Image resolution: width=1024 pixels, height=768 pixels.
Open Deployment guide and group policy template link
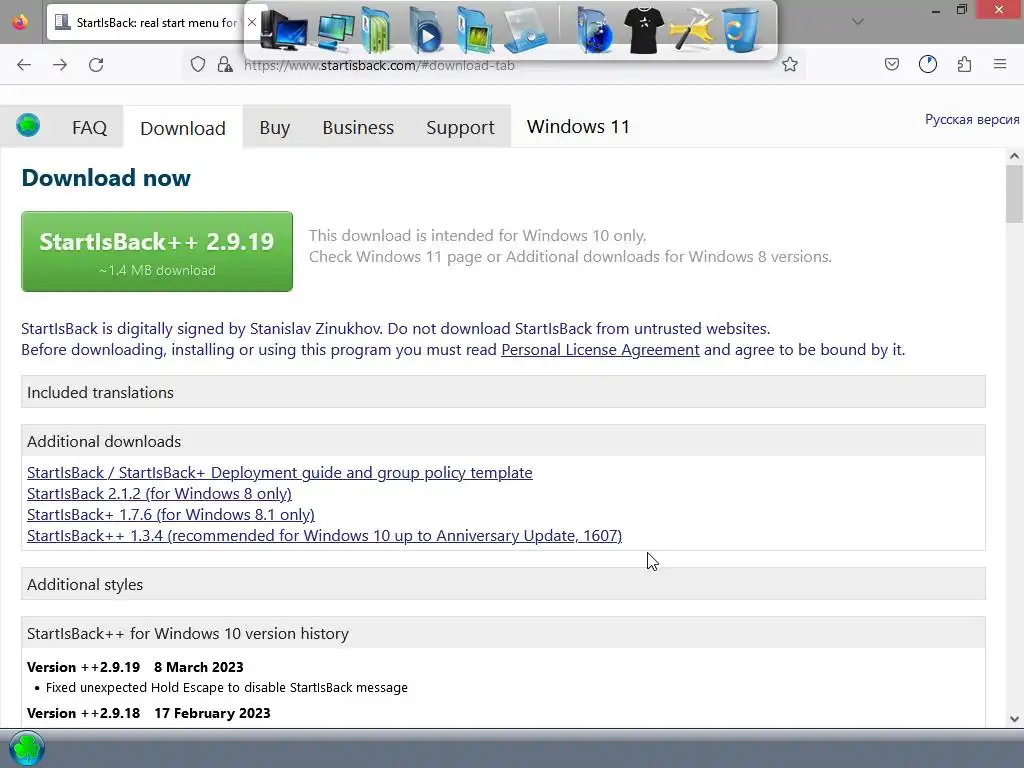point(280,472)
